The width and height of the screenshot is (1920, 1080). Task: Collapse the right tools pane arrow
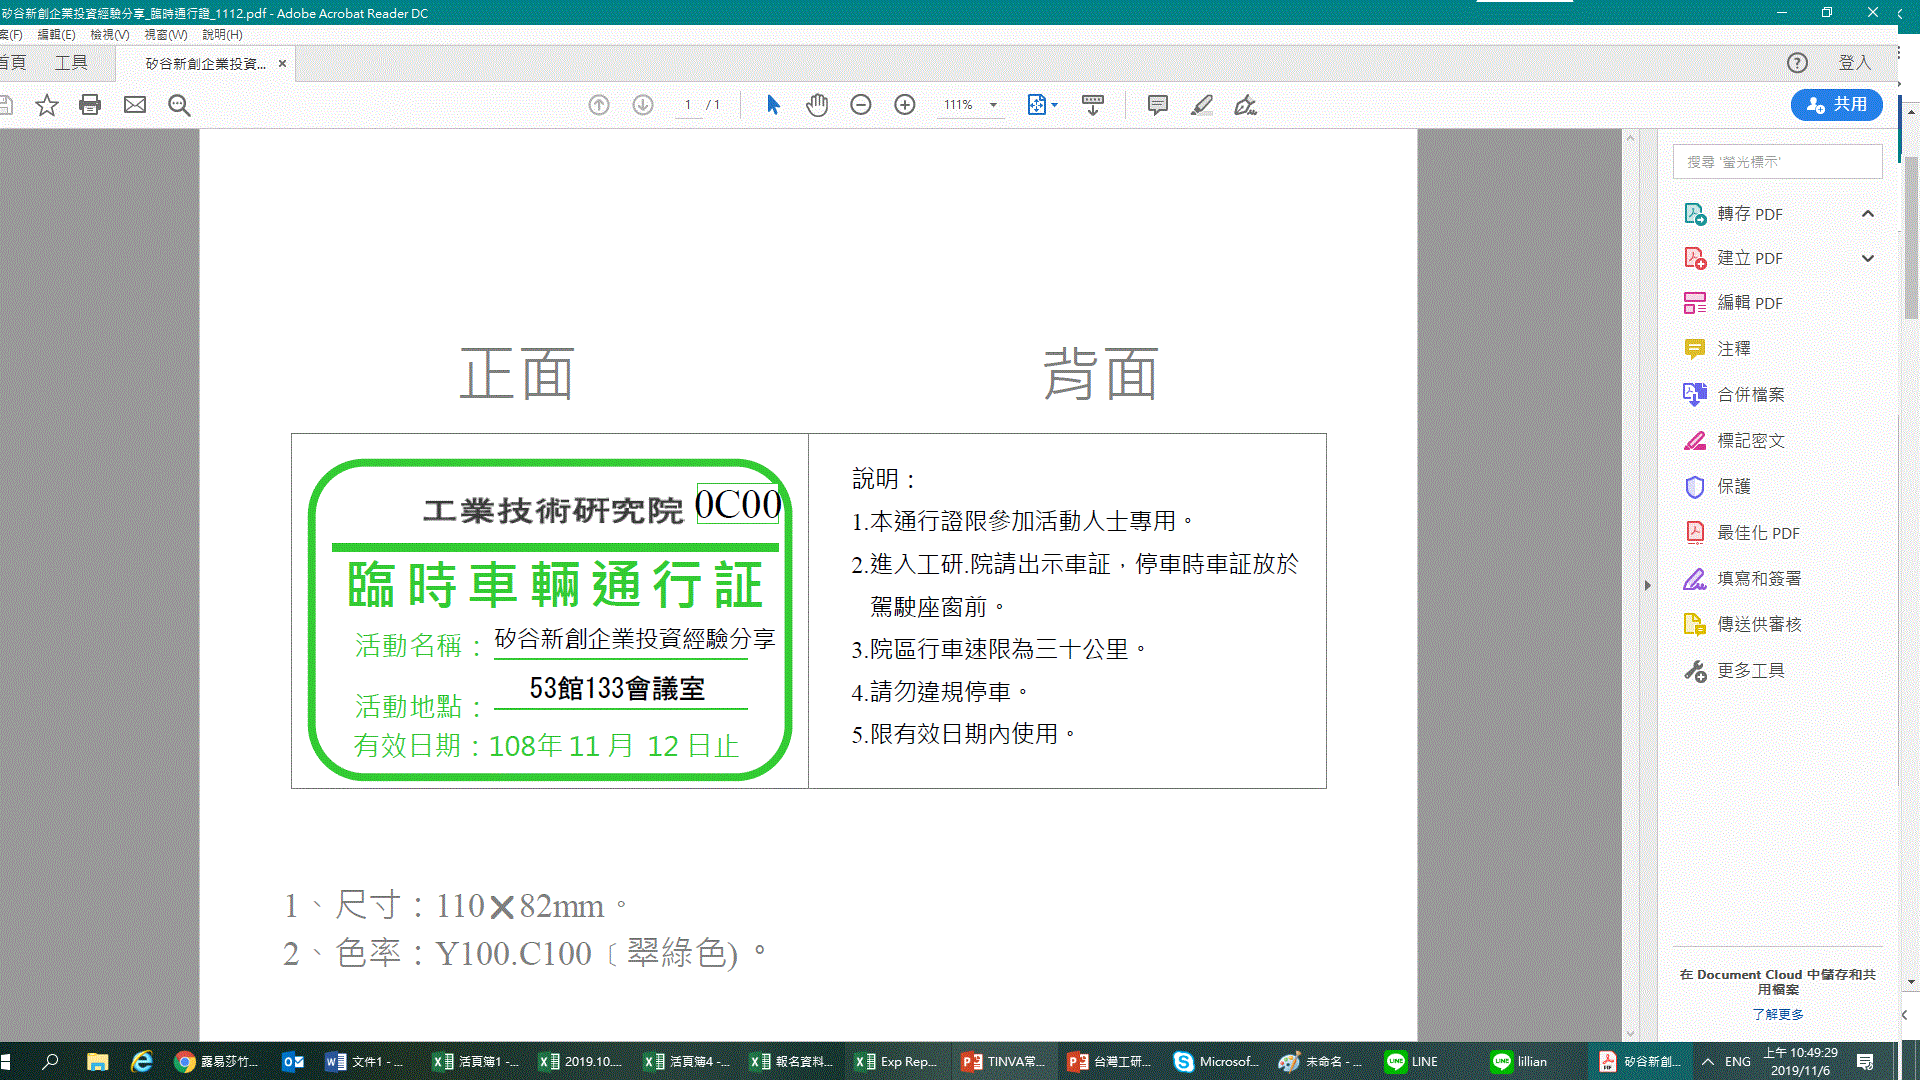coord(1648,585)
